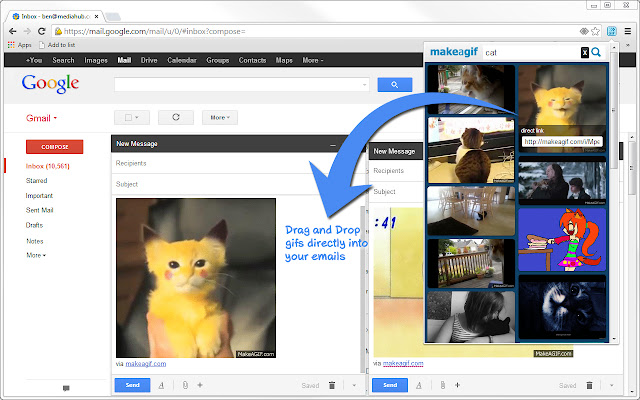Open formatting options in right message
This screenshot has height=400, width=640.
pyautogui.click(x=419, y=385)
